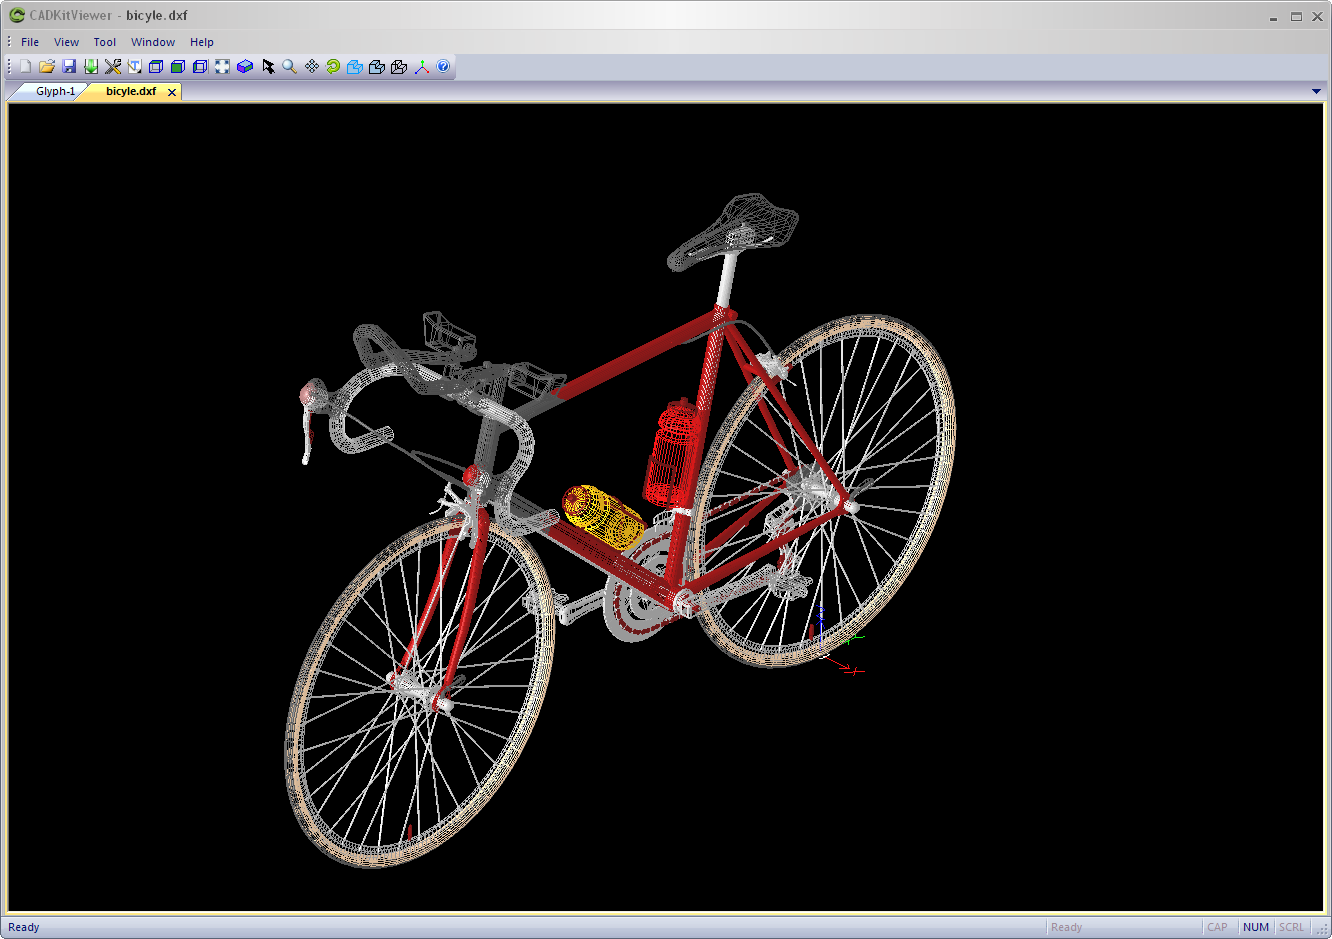Image resolution: width=1332 pixels, height=939 pixels.
Task: Click the fit-to-window zoom extents icon
Action: (222, 66)
